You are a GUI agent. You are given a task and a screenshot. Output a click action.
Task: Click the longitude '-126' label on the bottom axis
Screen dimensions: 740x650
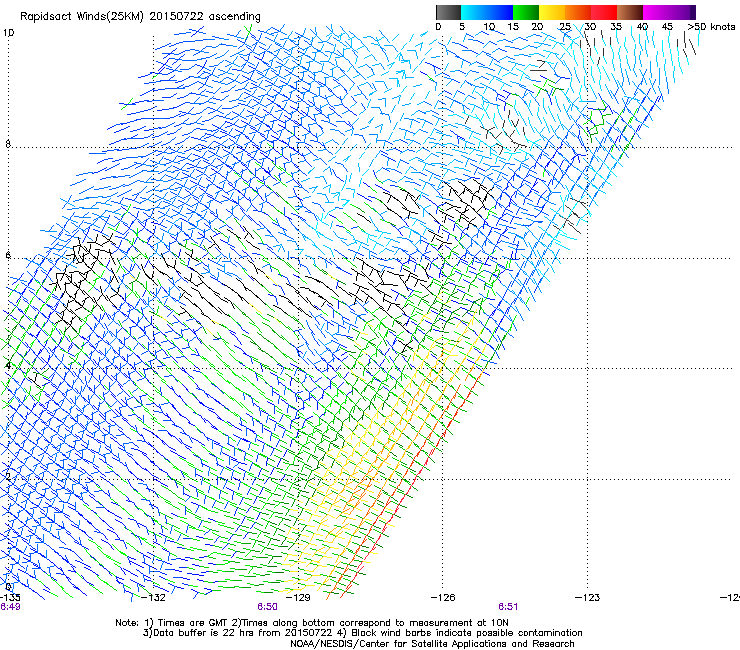[x=443, y=598]
